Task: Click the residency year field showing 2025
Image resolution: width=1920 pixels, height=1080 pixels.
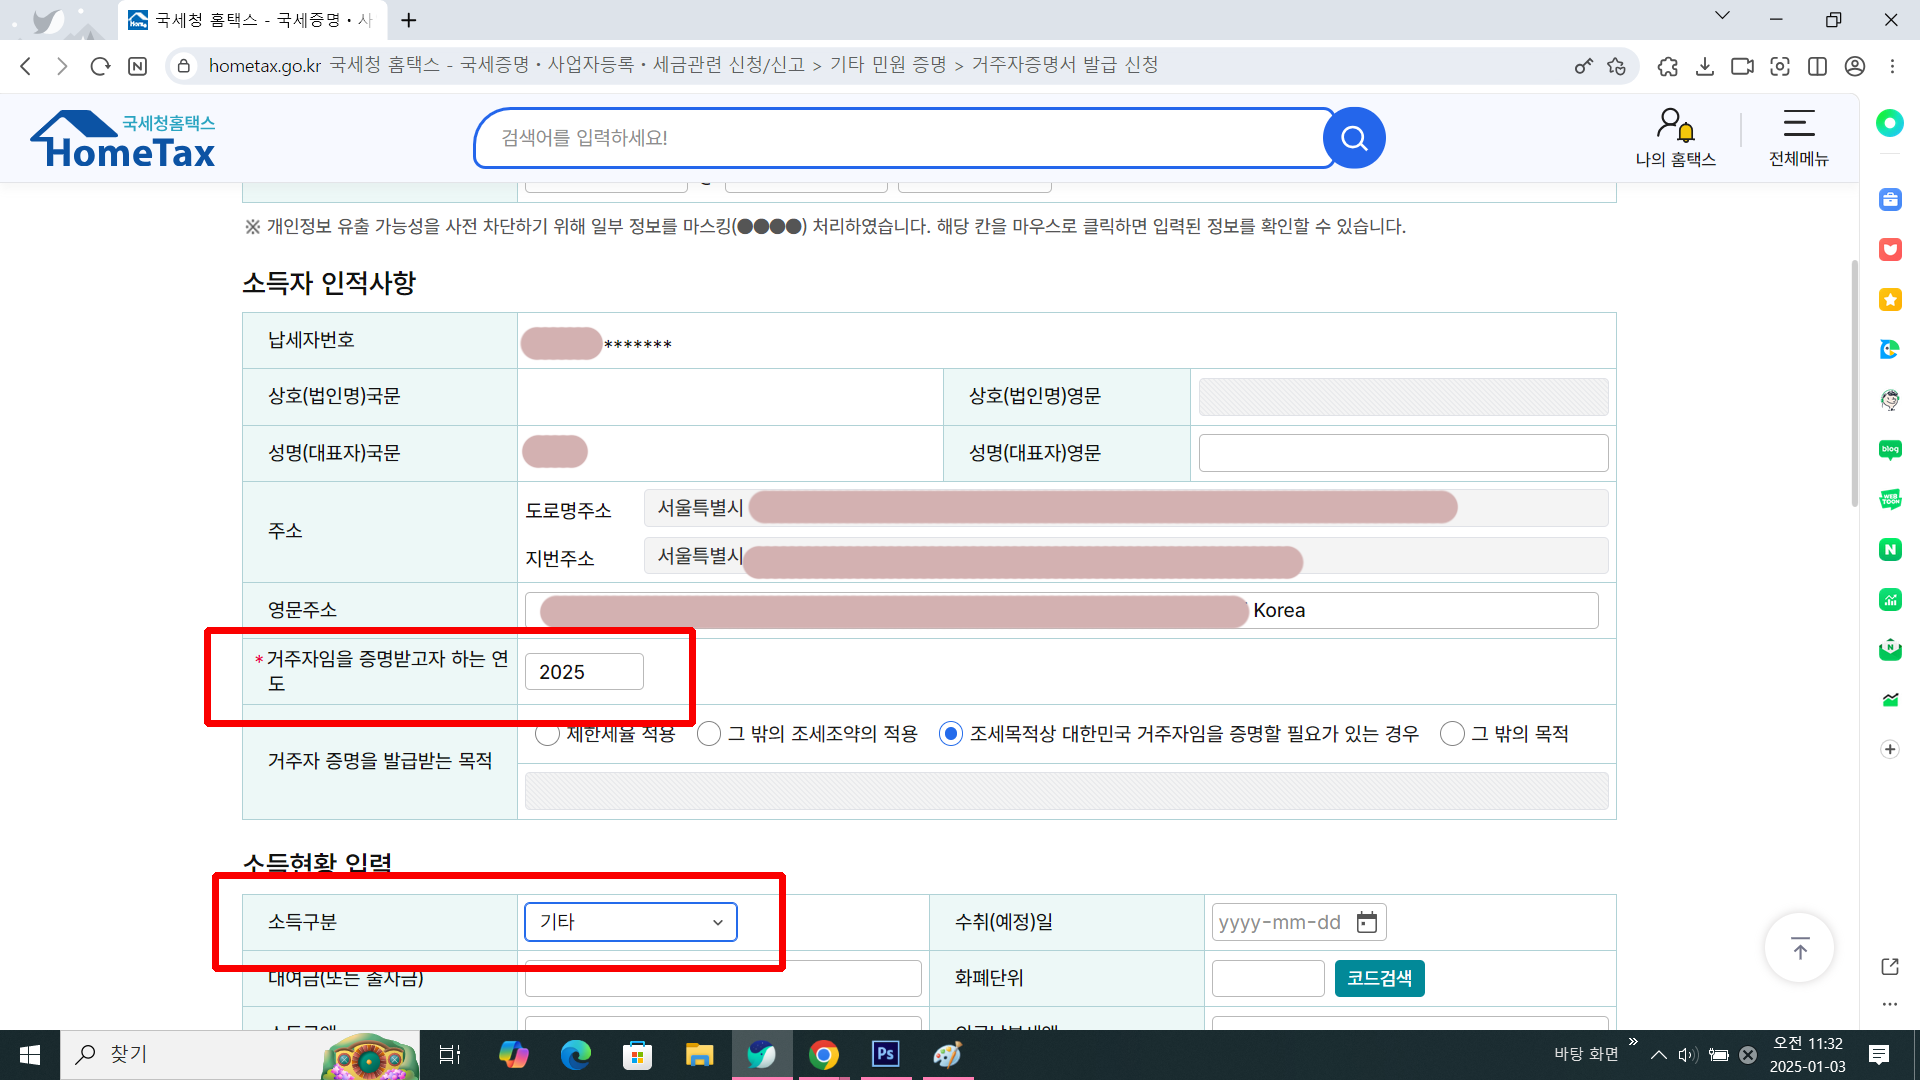Action: [584, 672]
